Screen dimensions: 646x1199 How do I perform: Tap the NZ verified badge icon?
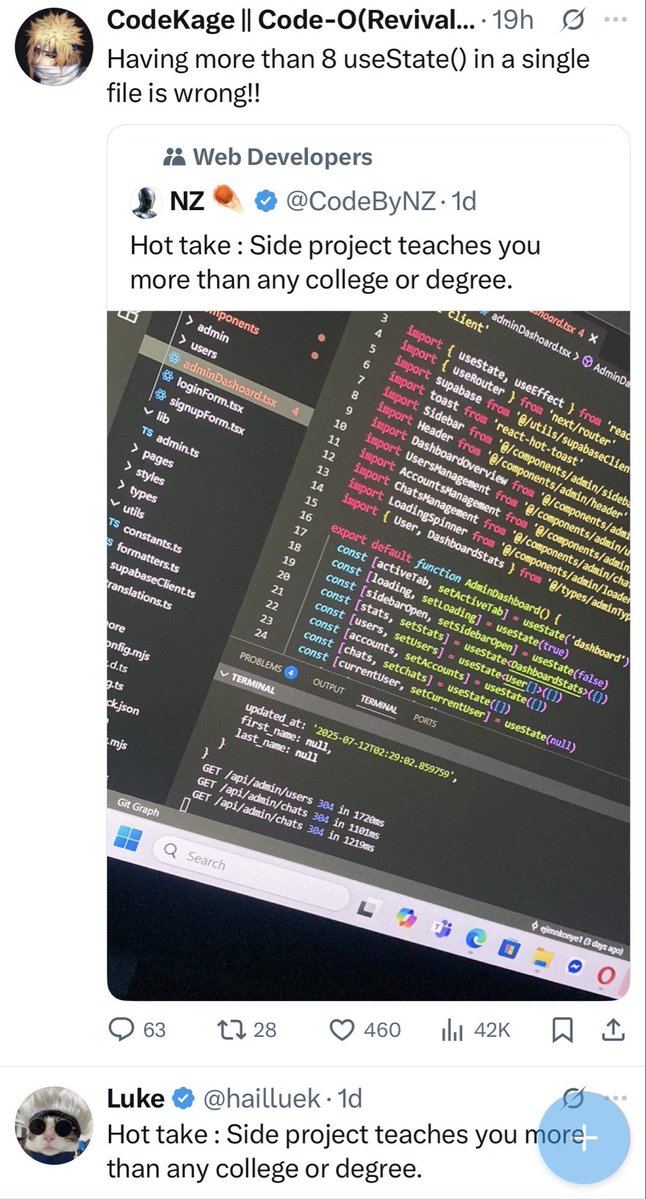[266, 201]
